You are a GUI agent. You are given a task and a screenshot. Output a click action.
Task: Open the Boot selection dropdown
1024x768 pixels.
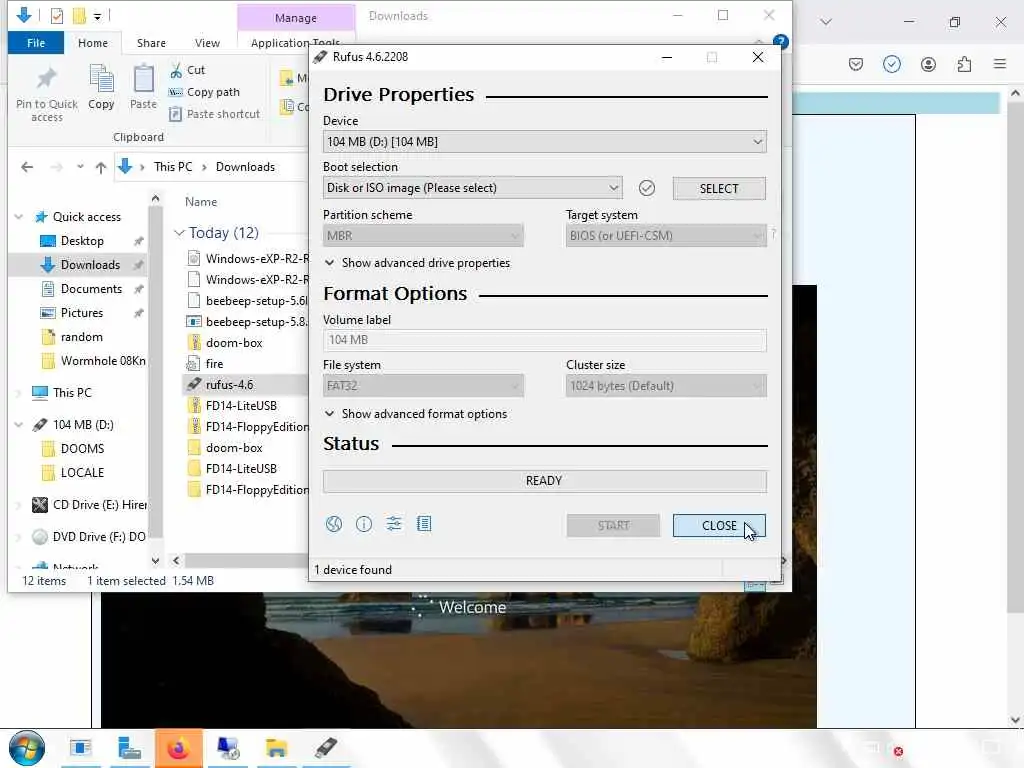click(x=472, y=188)
